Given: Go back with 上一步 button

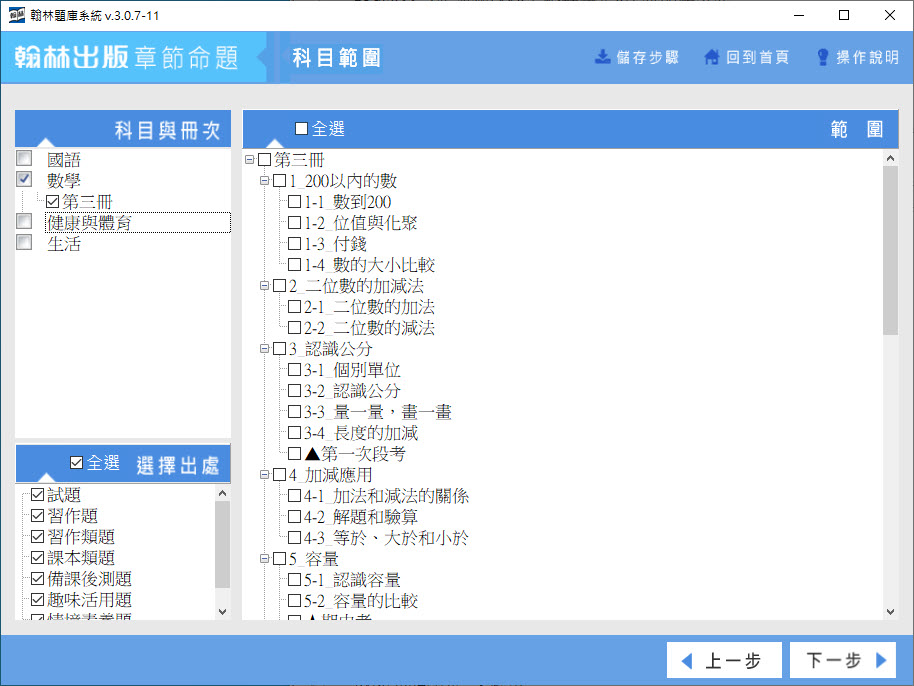Looking at the screenshot, I should (721, 661).
